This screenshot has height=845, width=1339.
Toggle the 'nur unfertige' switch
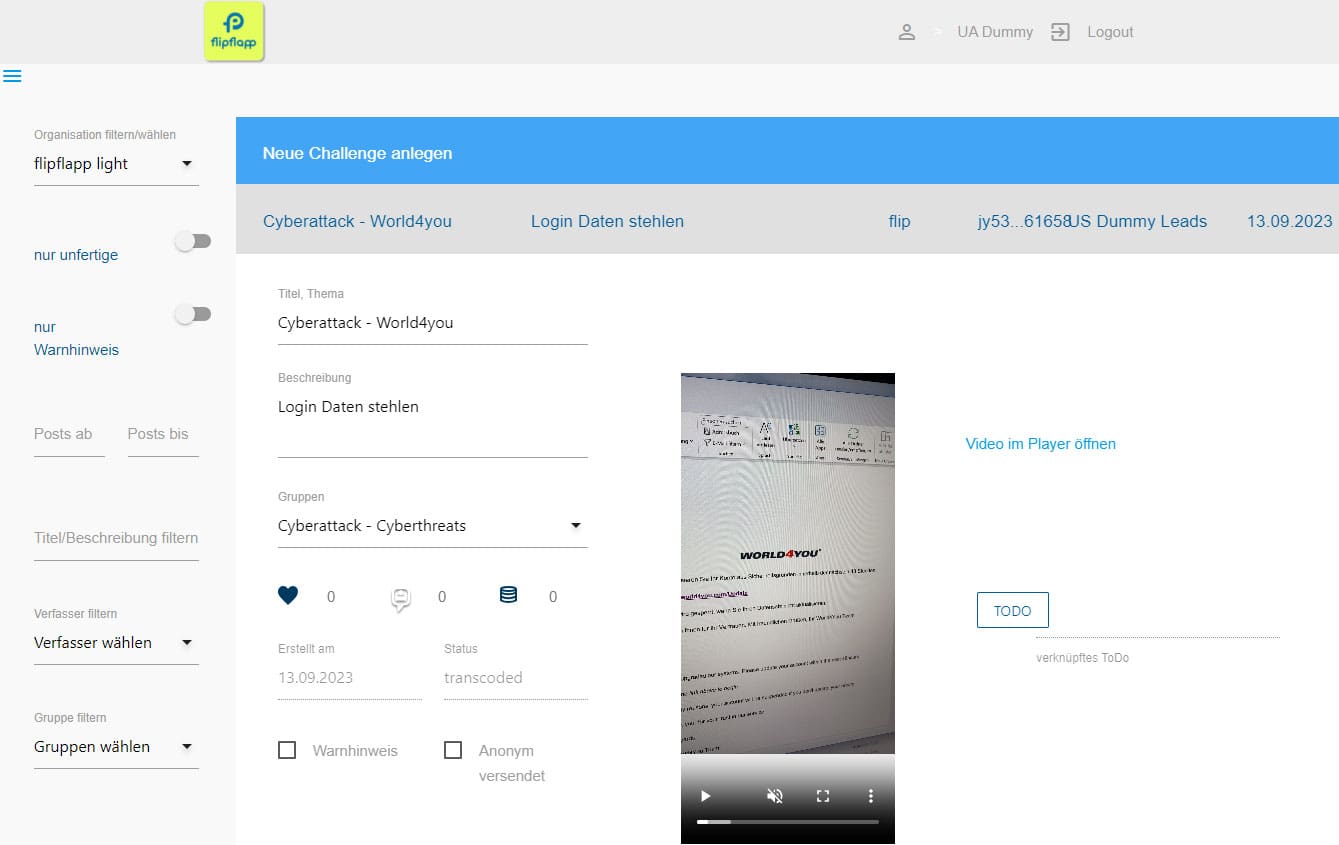pyautogui.click(x=193, y=241)
